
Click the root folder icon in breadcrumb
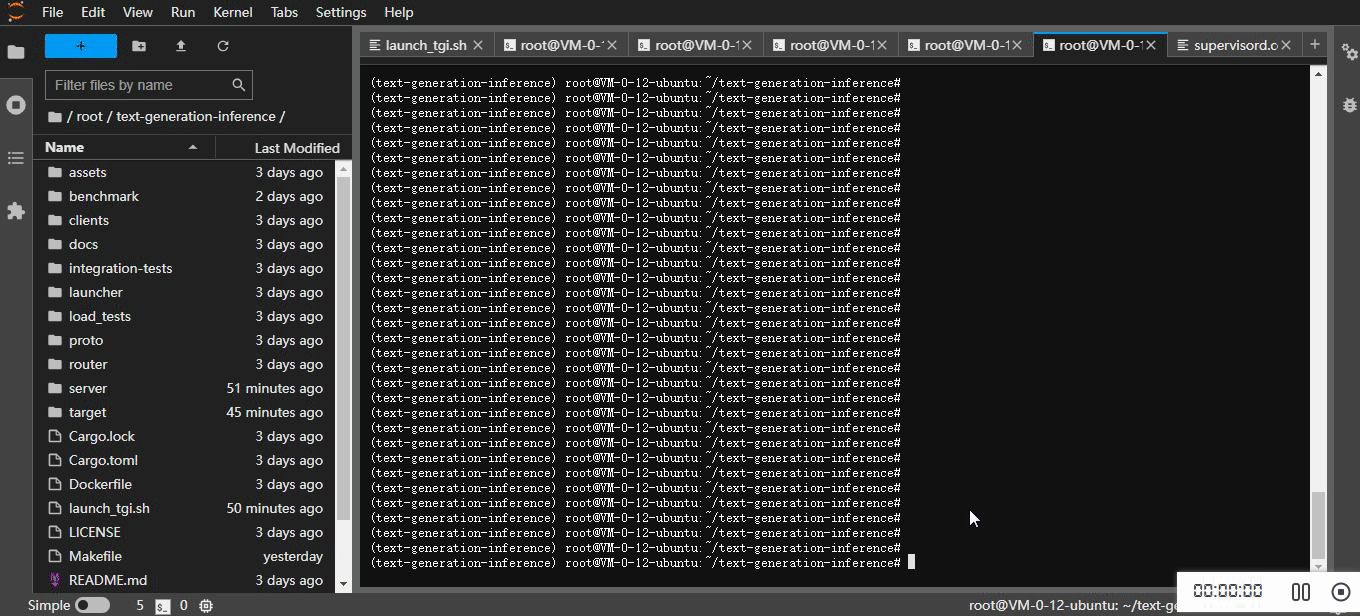tap(55, 116)
